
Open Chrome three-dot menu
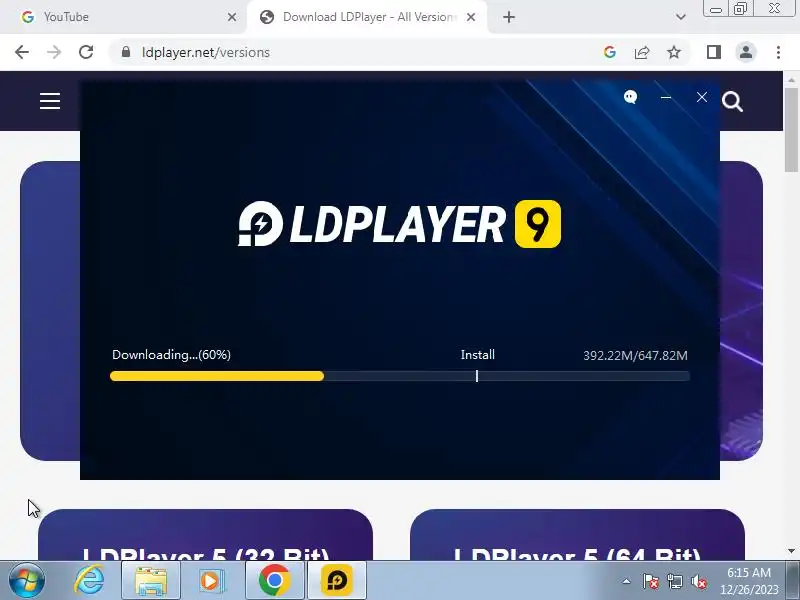(x=778, y=52)
